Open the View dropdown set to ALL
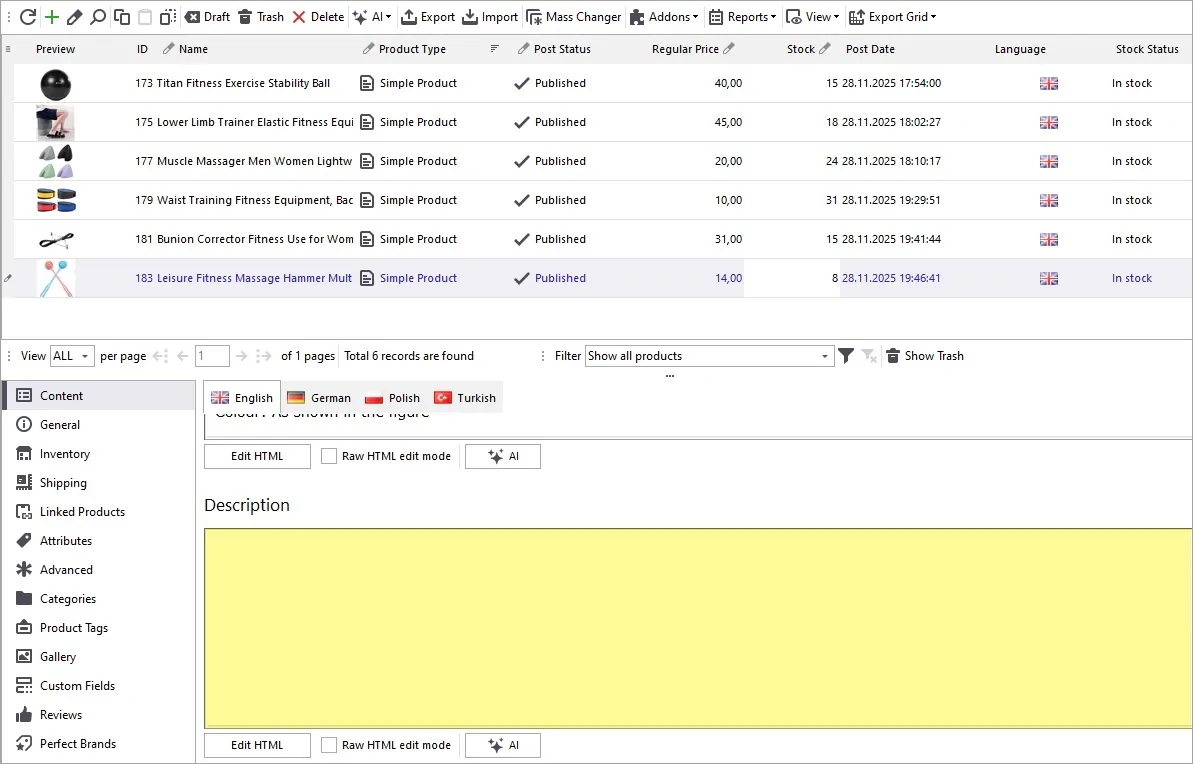The height and width of the screenshot is (764, 1193). 70,355
